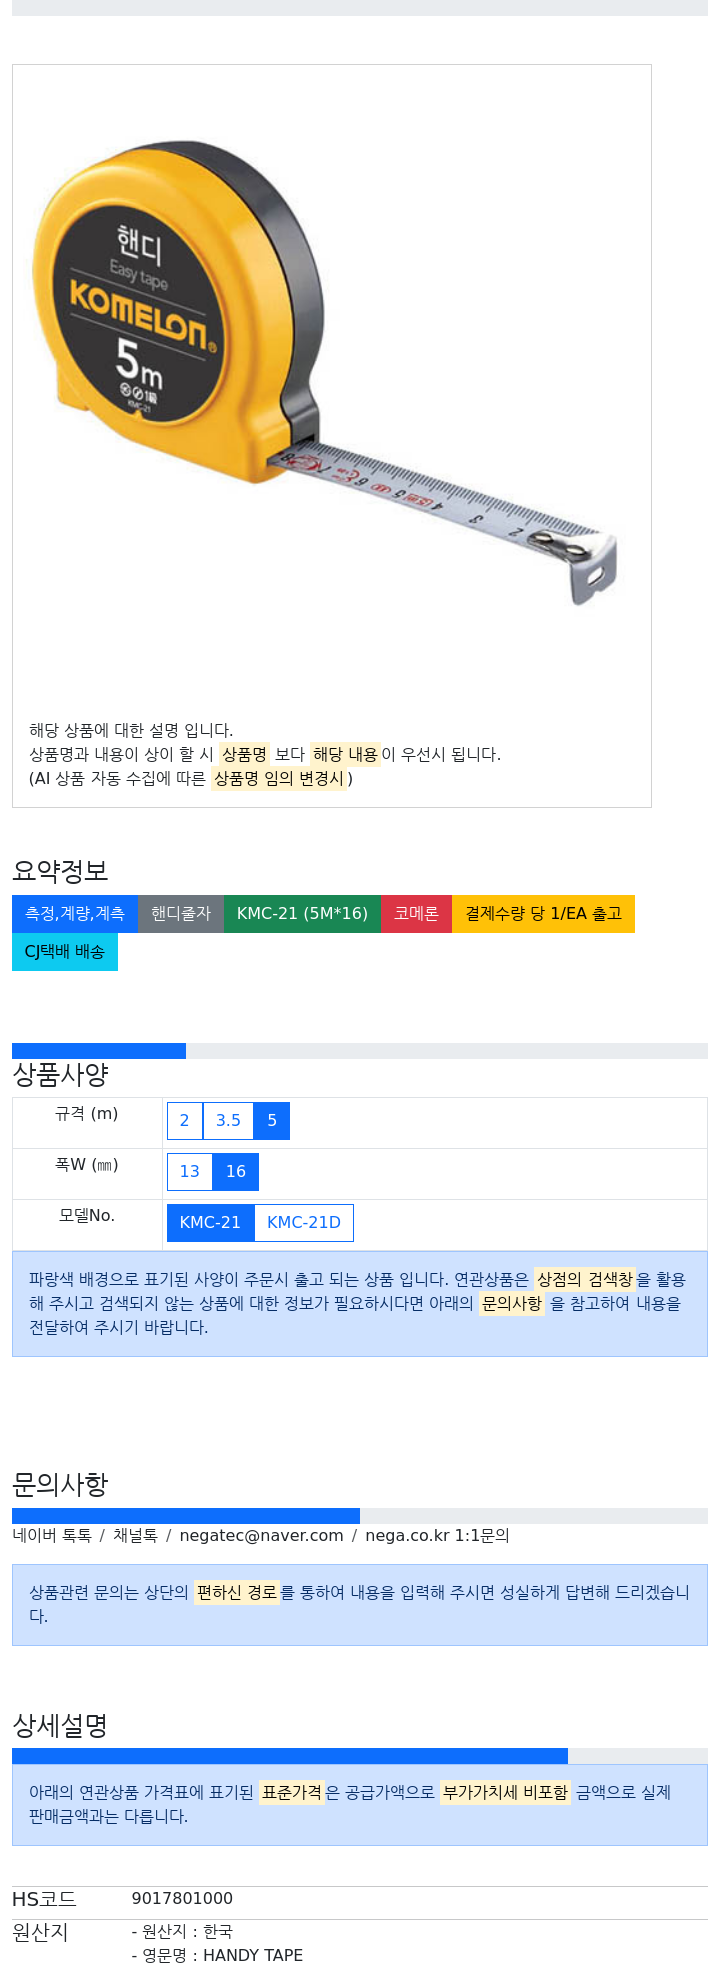This screenshot has width=720, height=1968.
Task: Select model KMC-21D
Action: coord(304,1222)
